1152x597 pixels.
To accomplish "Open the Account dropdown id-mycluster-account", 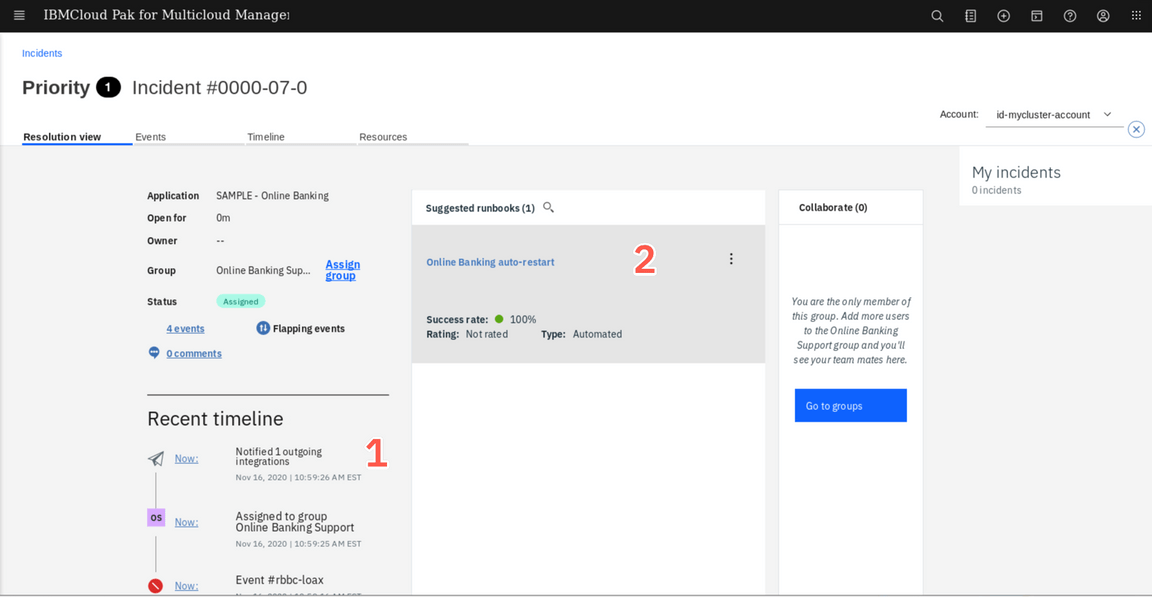I will [1054, 115].
